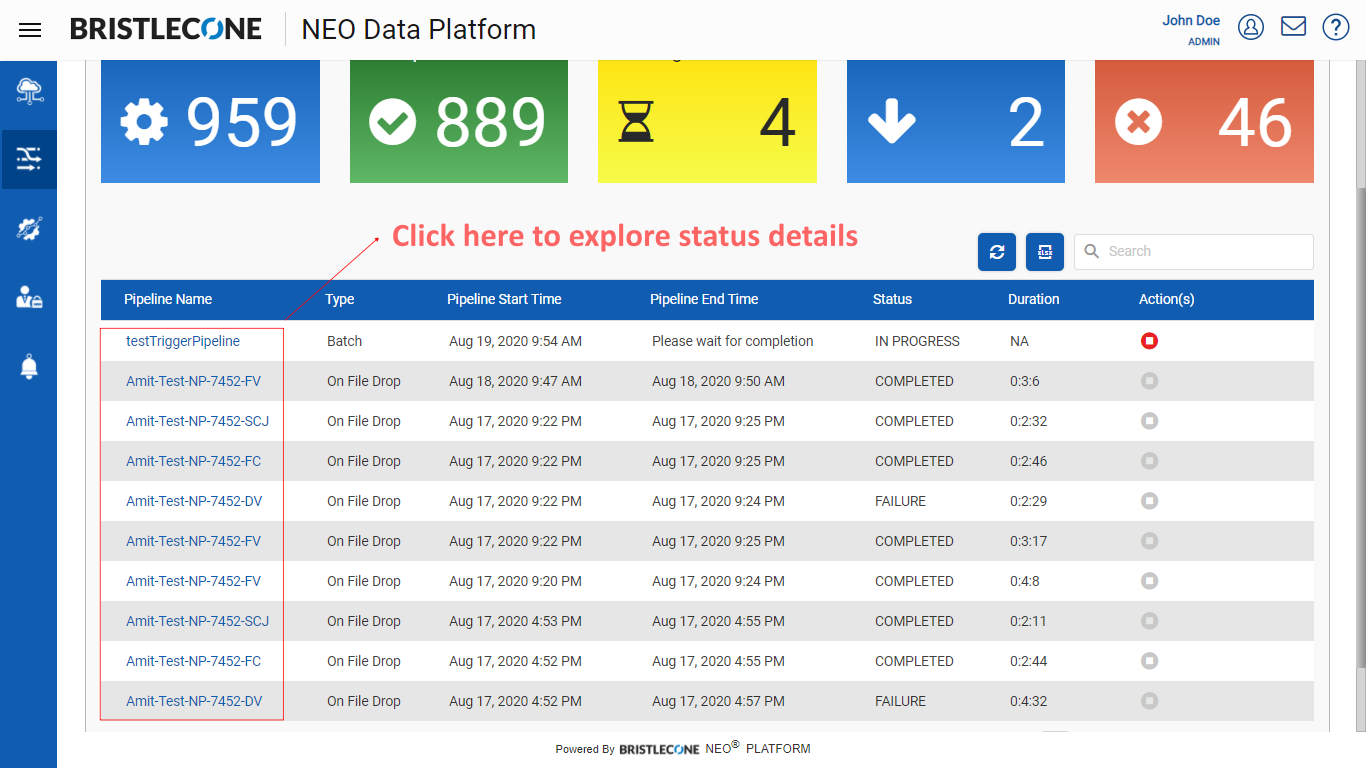Open the notifications bell sidebar icon
Viewport: 1366px width, 768px height.
(29, 367)
